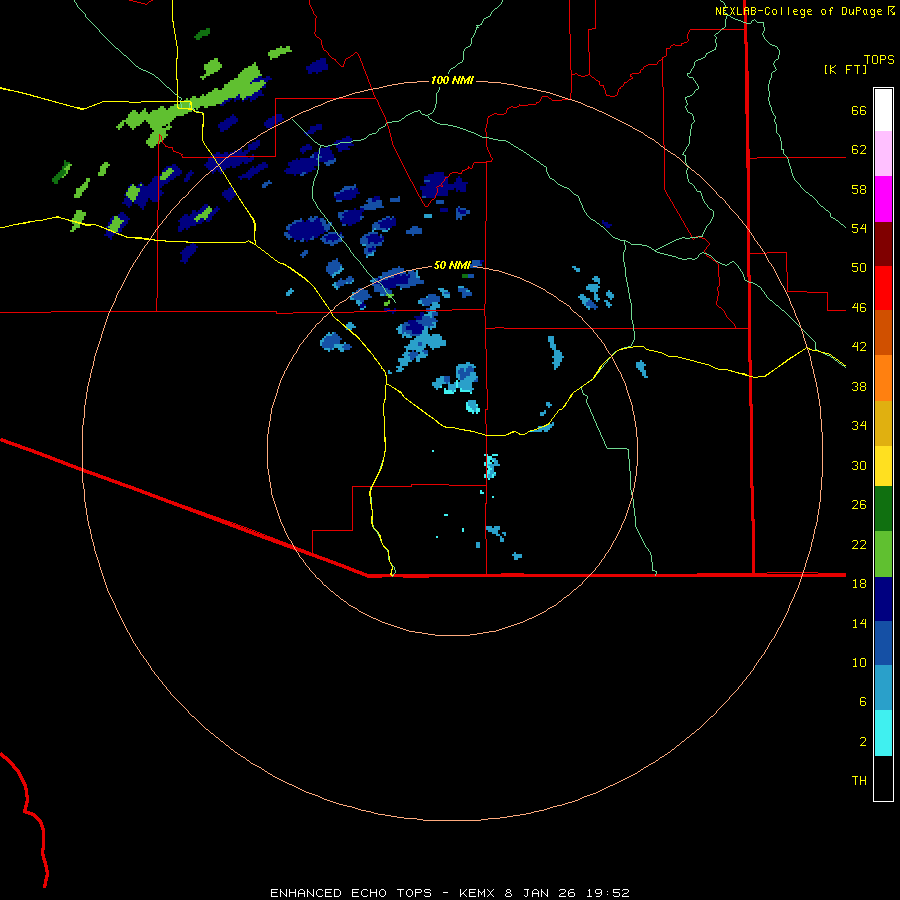Click the light green 18-22 swatch
900x900 pixels.
[x=883, y=554]
